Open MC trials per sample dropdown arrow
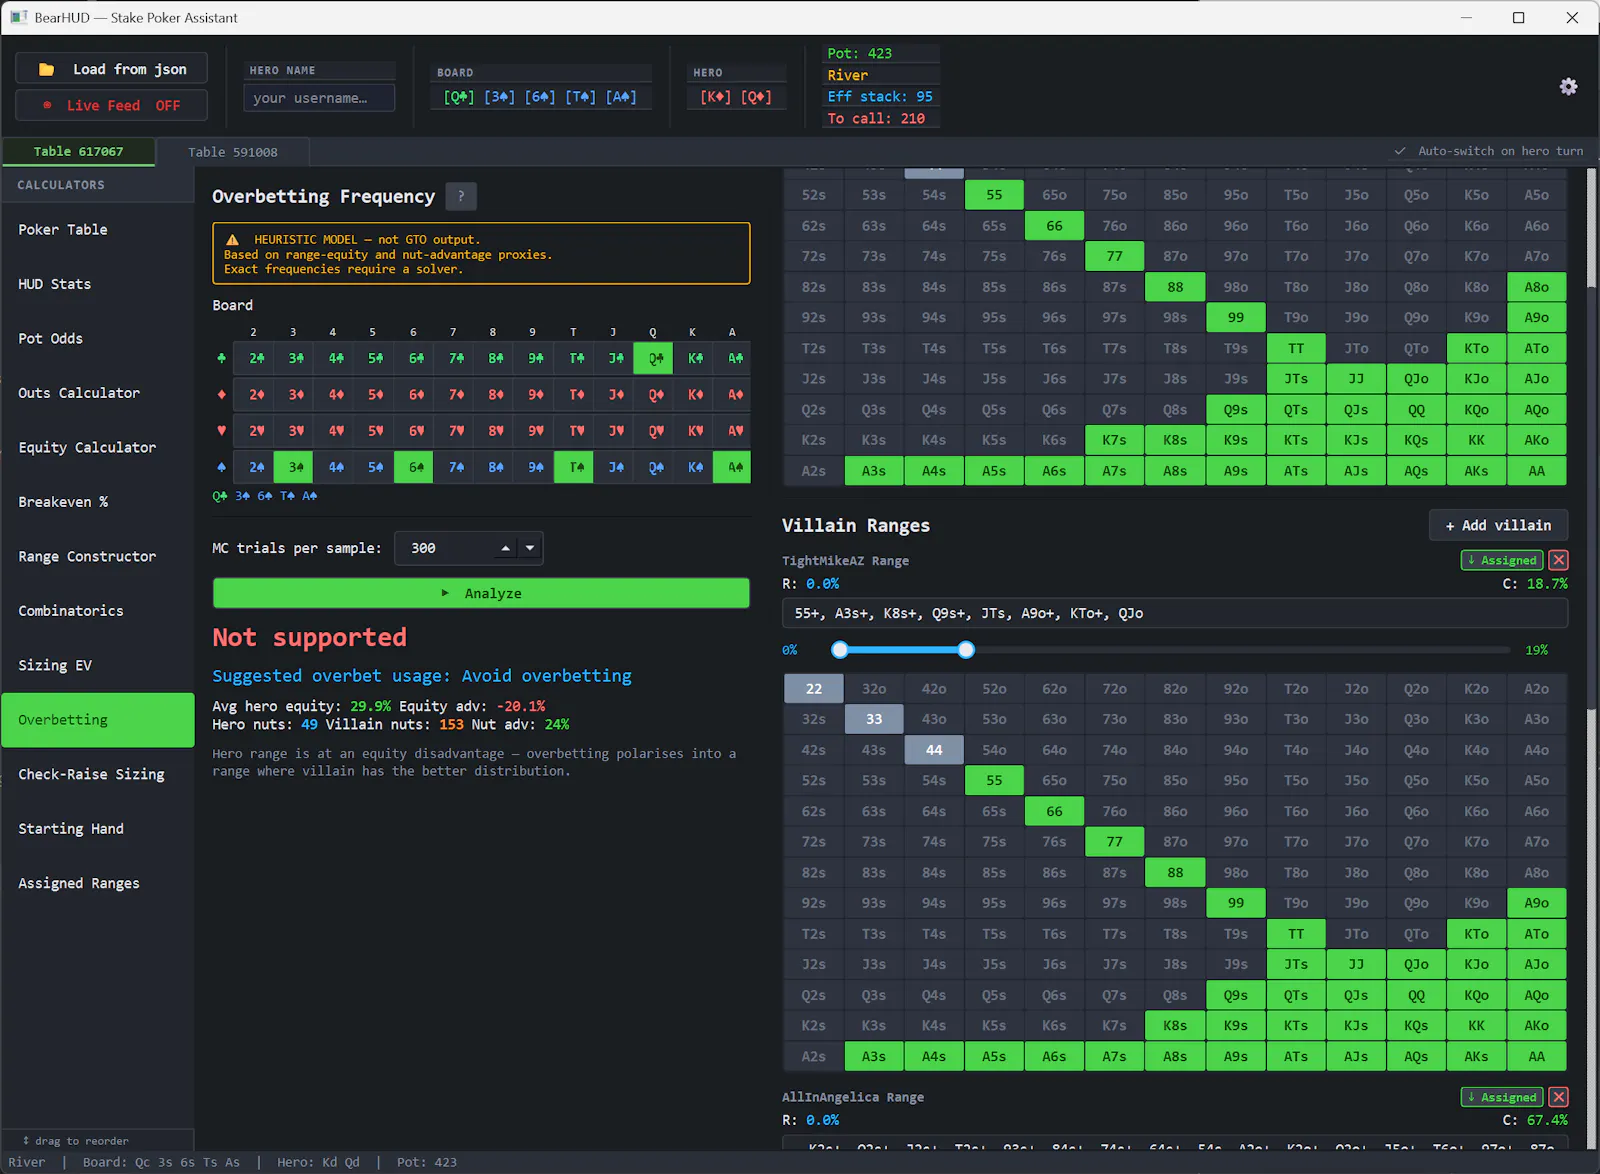The image size is (1600, 1174). pyautogui.click(x=530, y=548)
